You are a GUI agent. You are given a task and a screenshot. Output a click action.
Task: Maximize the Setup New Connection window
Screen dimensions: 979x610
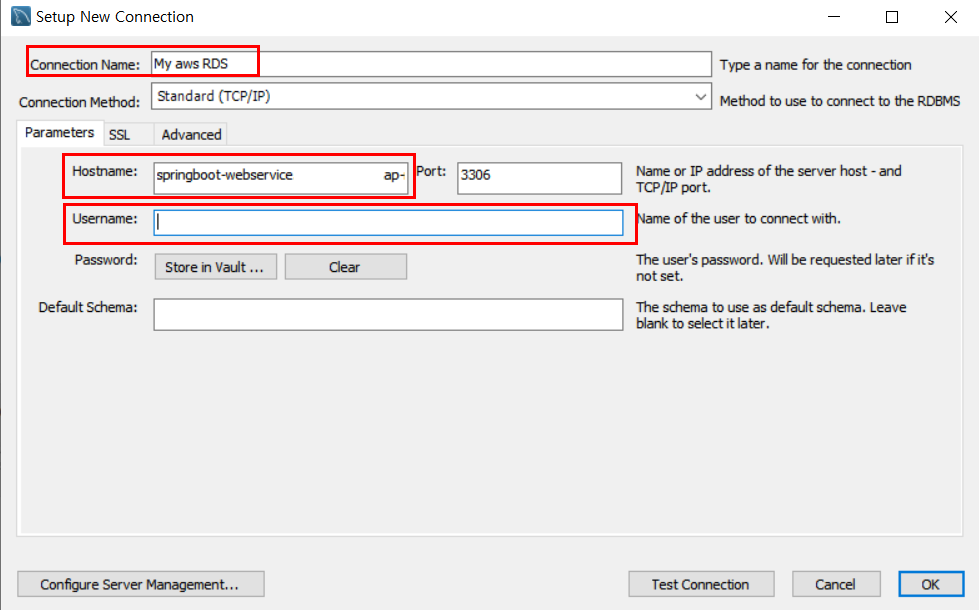(x=892, y=17)
